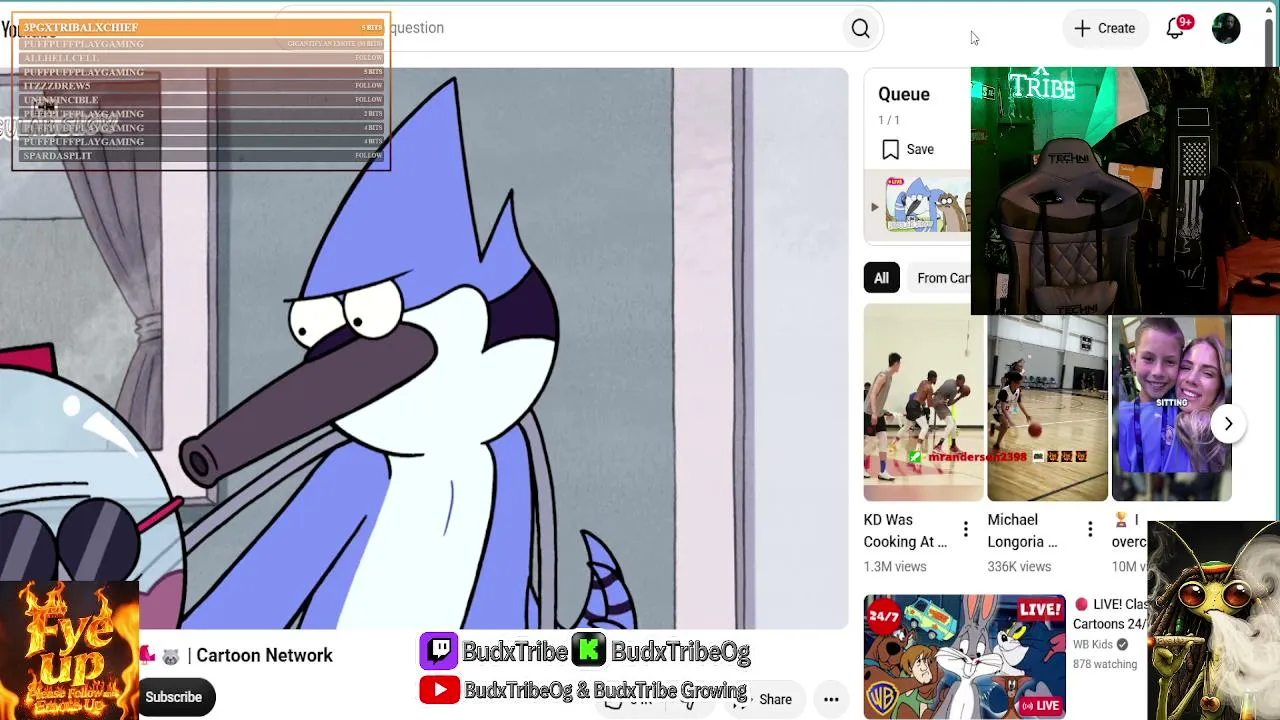Screen dimensions: 1280x720
Task: Click the "878 watching" text
Action: (x=1105, y=664)
